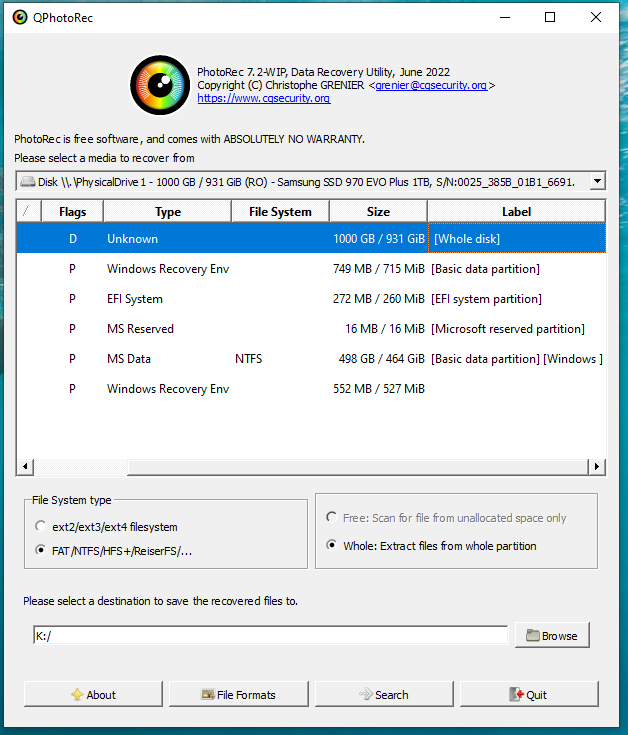628x735 pixels.
Task: Maximize the QPhotoRec window
Action: coord(550,17)
